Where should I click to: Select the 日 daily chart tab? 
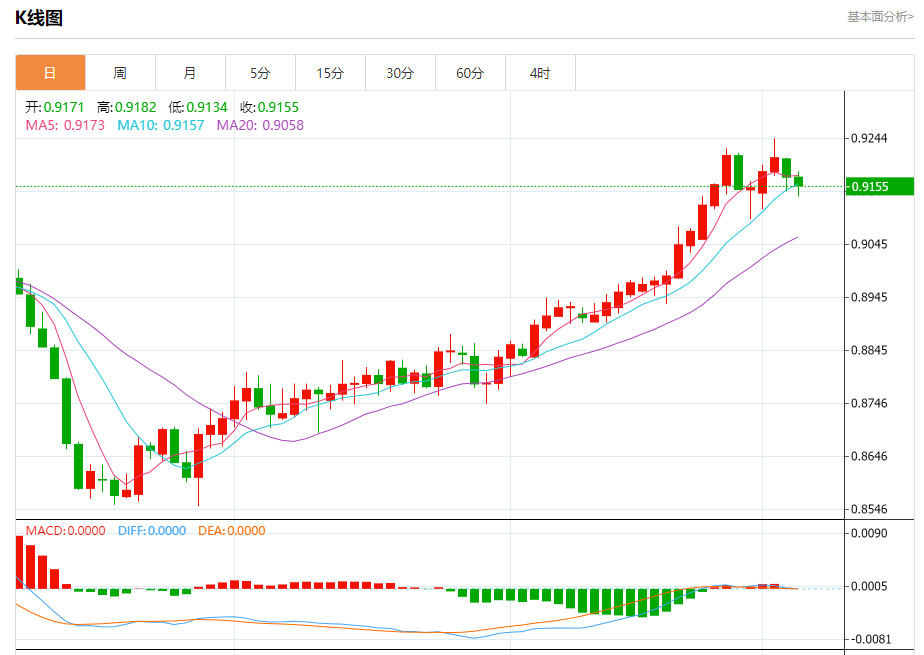coord(51,73)
